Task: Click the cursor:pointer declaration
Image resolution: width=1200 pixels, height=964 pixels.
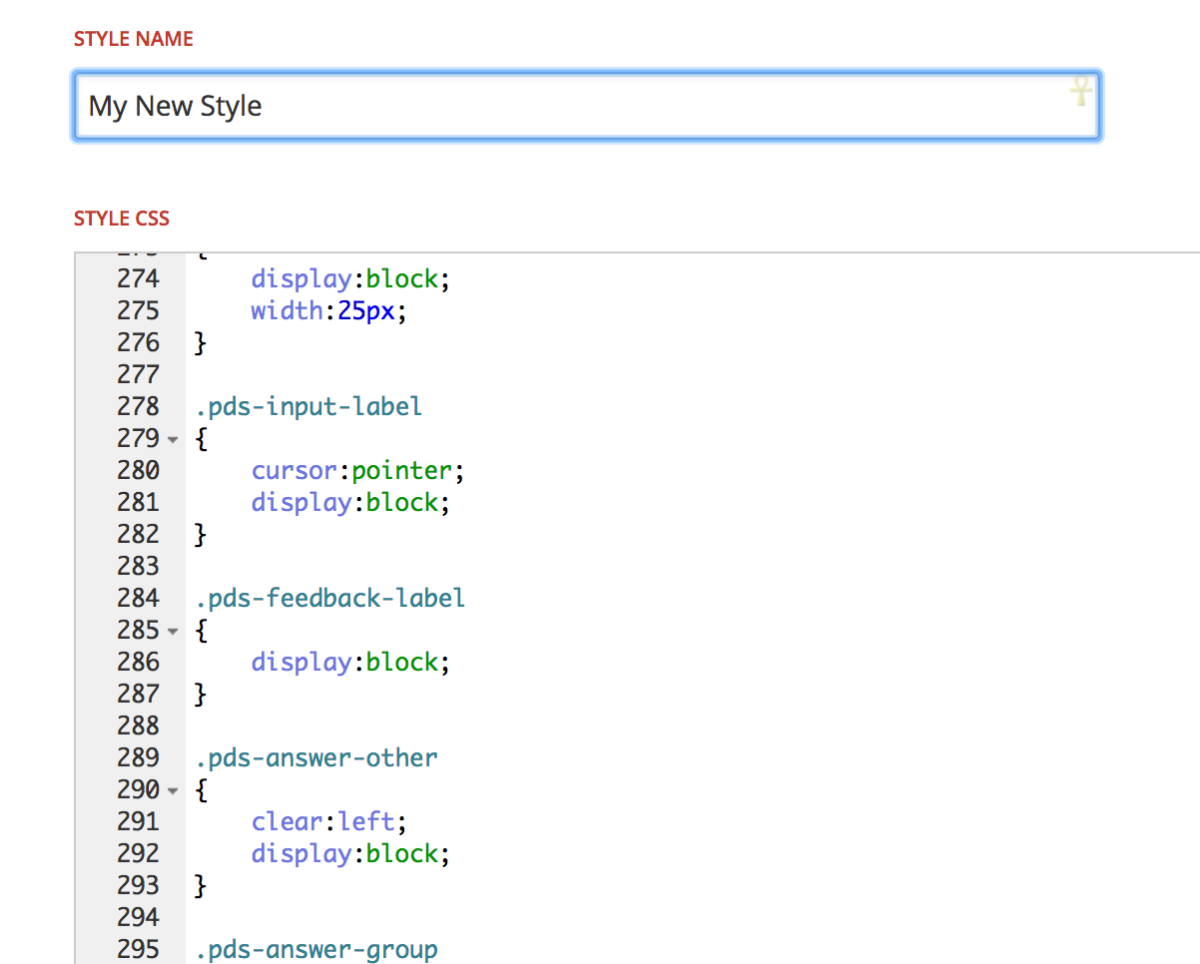Action: coord(358,470)
